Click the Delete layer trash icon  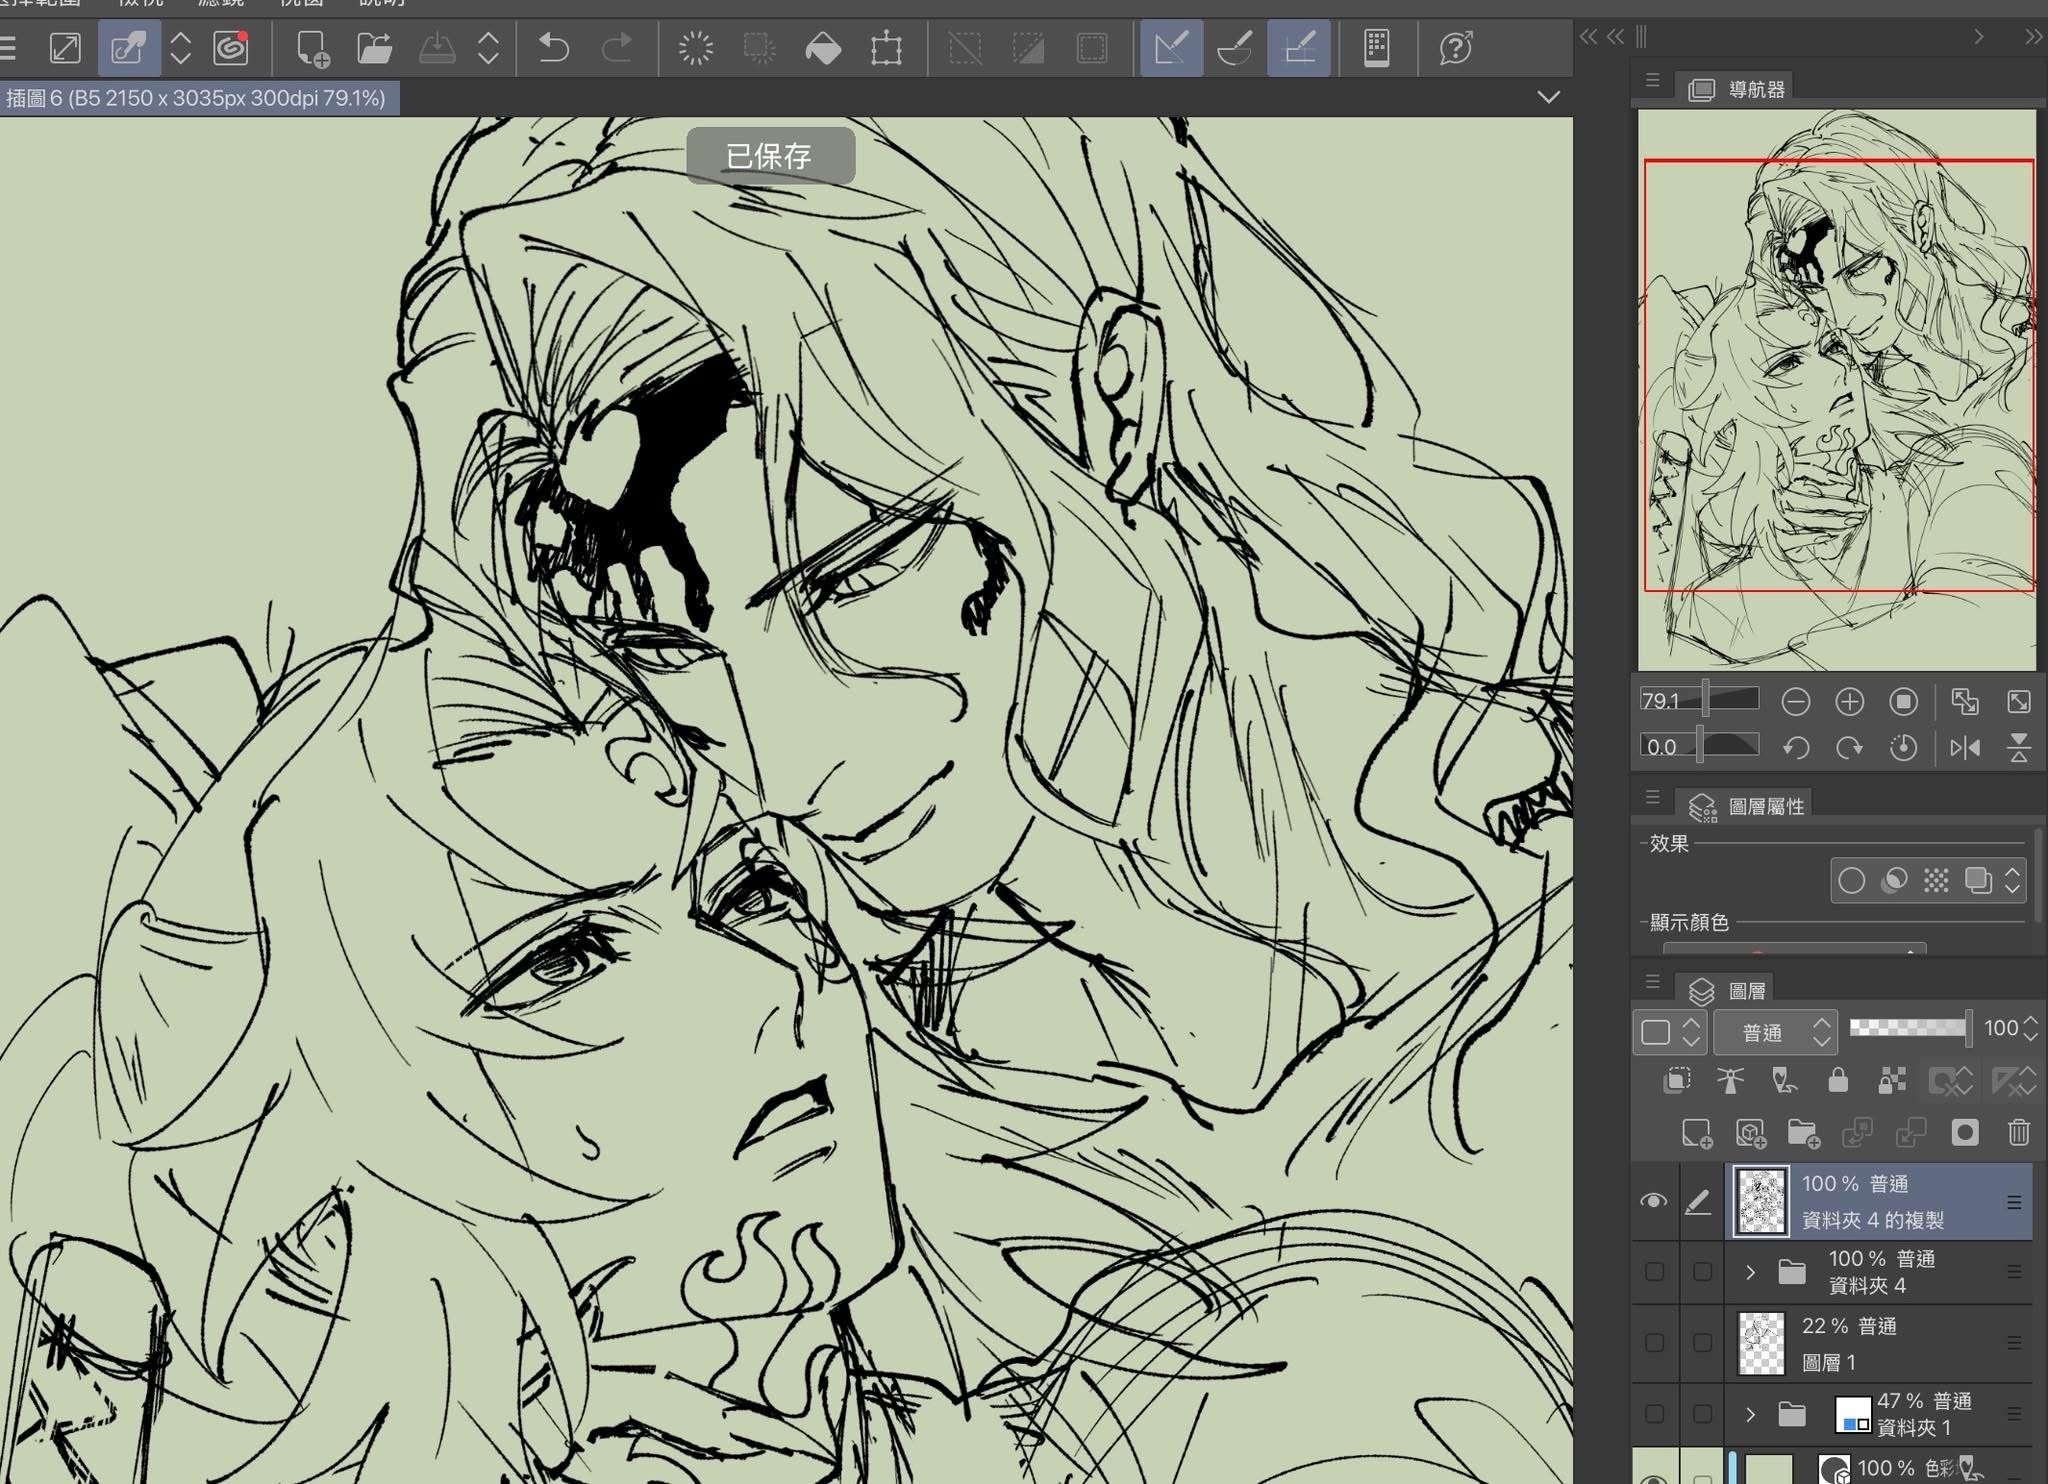[x=2018, y=1132]
